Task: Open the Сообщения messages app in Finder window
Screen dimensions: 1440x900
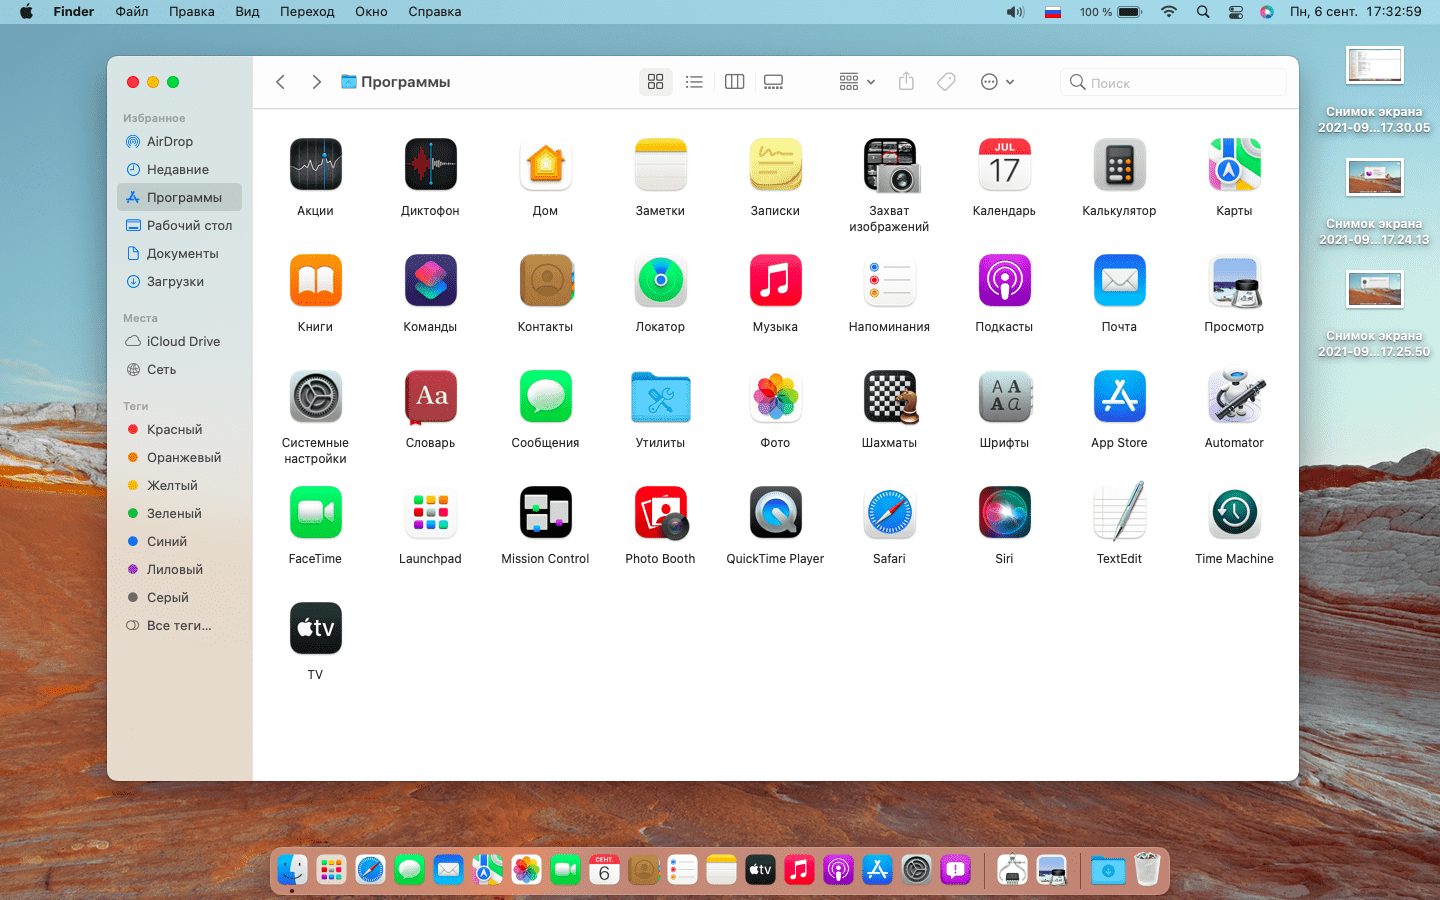Action: [x=545, y=396]
